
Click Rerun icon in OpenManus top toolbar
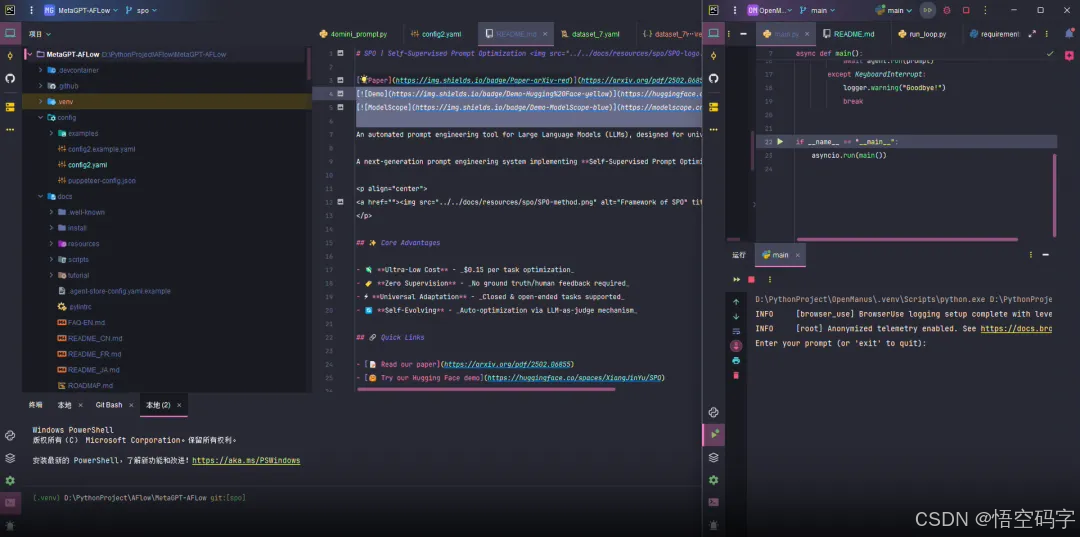(928, 10)
